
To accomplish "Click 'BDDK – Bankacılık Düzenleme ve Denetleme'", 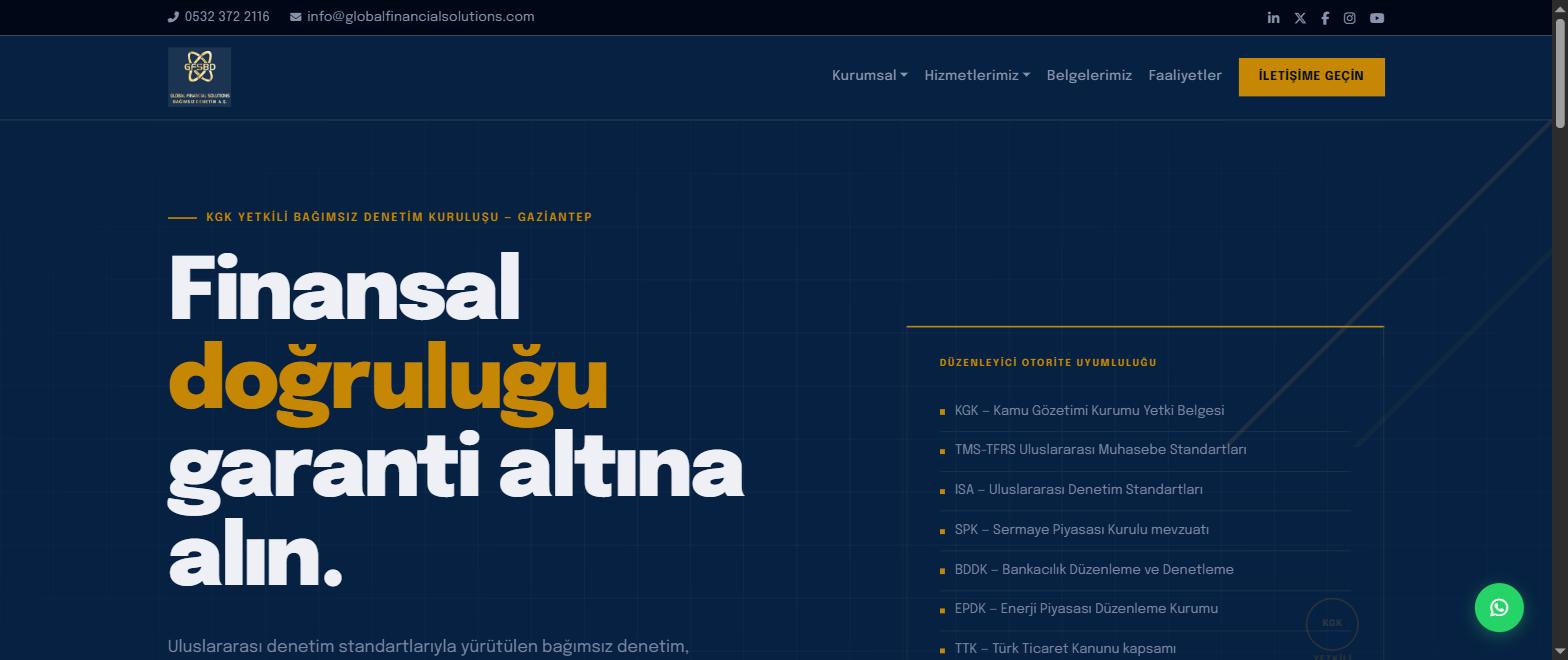I will [1094, 570].
